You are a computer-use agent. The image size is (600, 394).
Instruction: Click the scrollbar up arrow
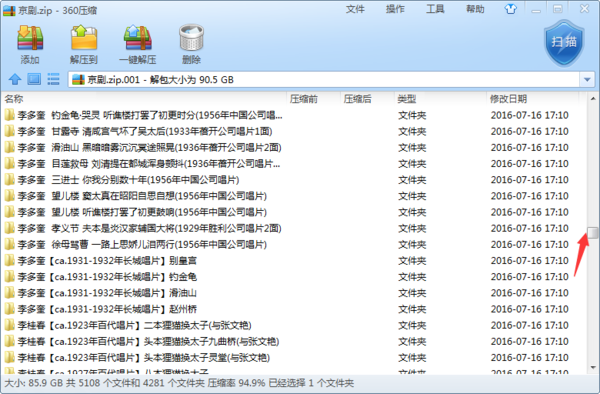click(x=593, y=98)
